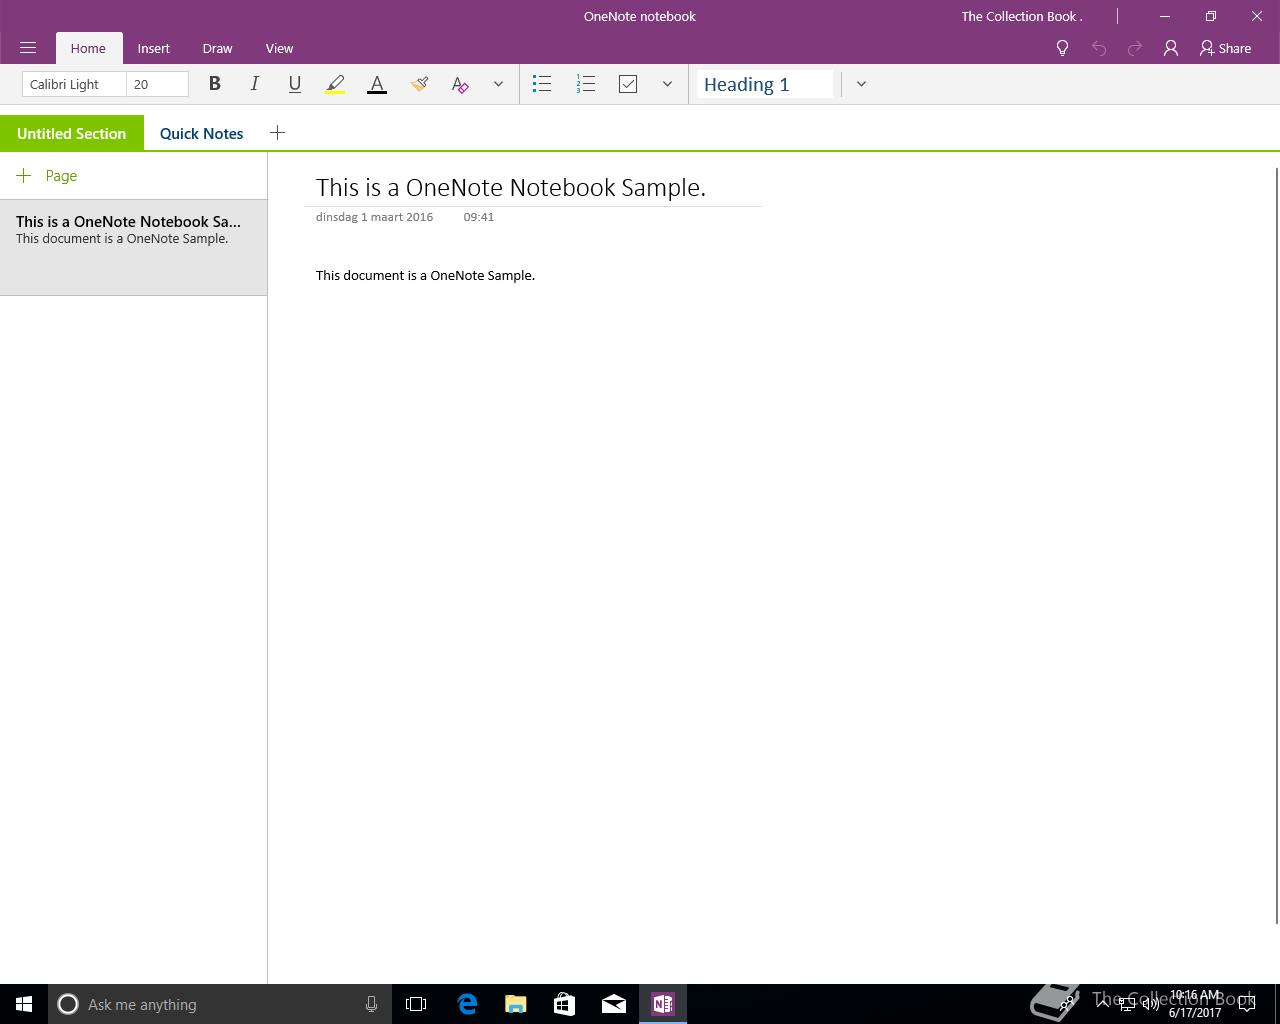Open the account profile icon
1280x1024 pixels.
tap(1171, 48)
